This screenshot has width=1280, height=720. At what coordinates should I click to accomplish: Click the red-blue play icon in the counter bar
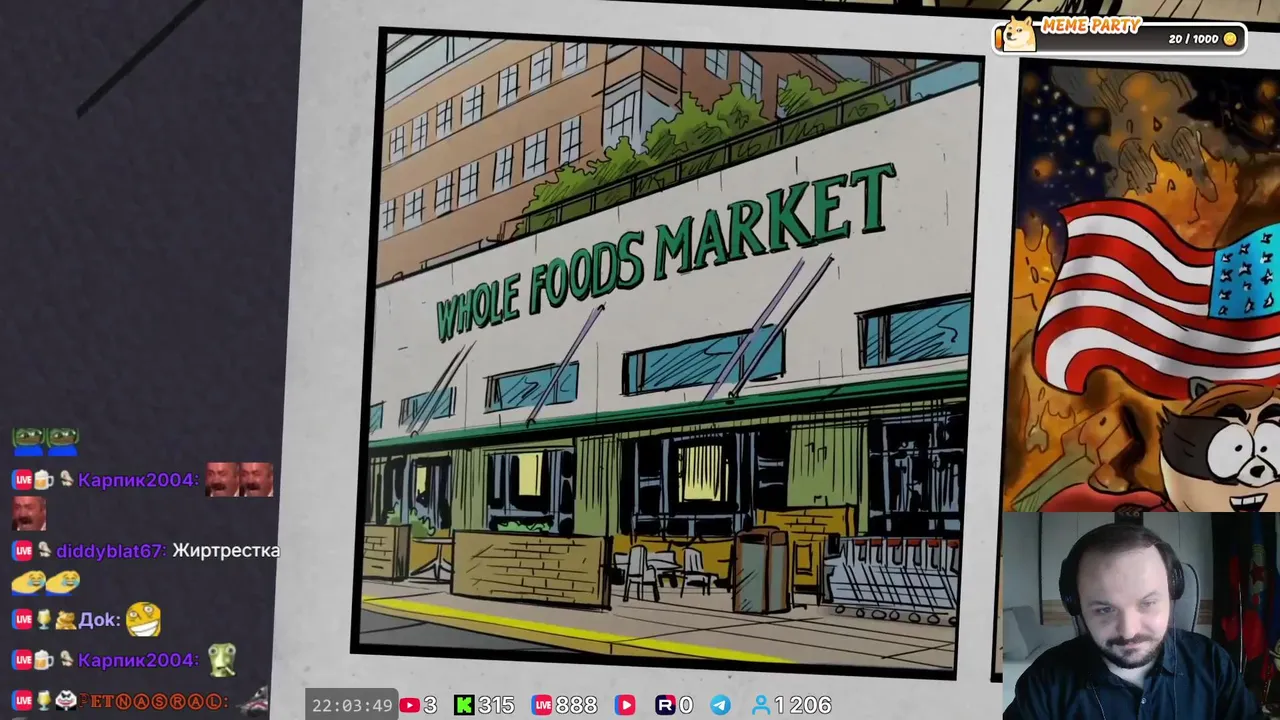(x=625, y=705)
